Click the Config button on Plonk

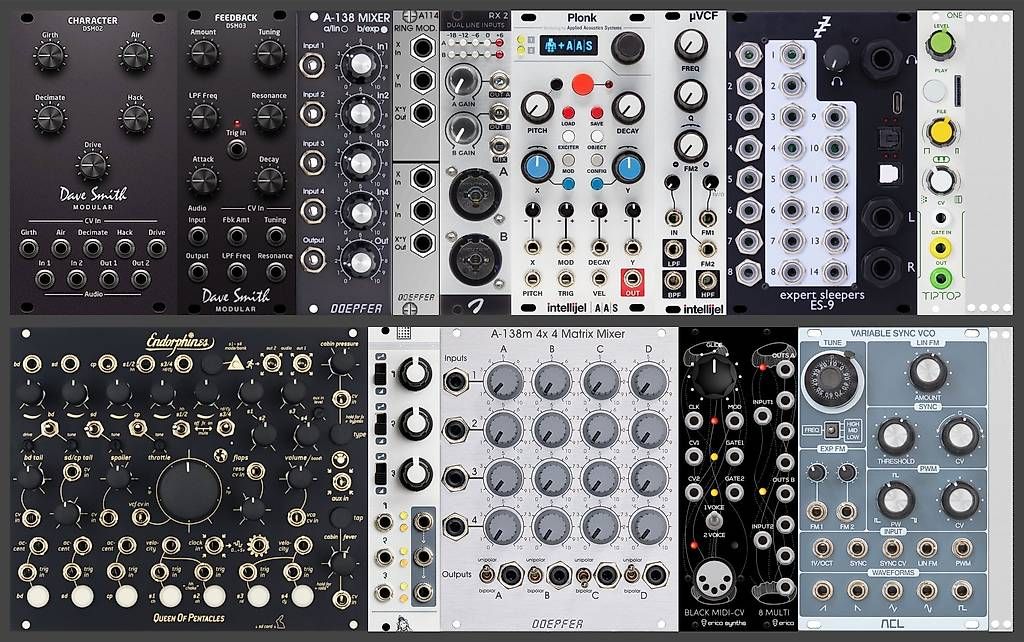[596, 160]
